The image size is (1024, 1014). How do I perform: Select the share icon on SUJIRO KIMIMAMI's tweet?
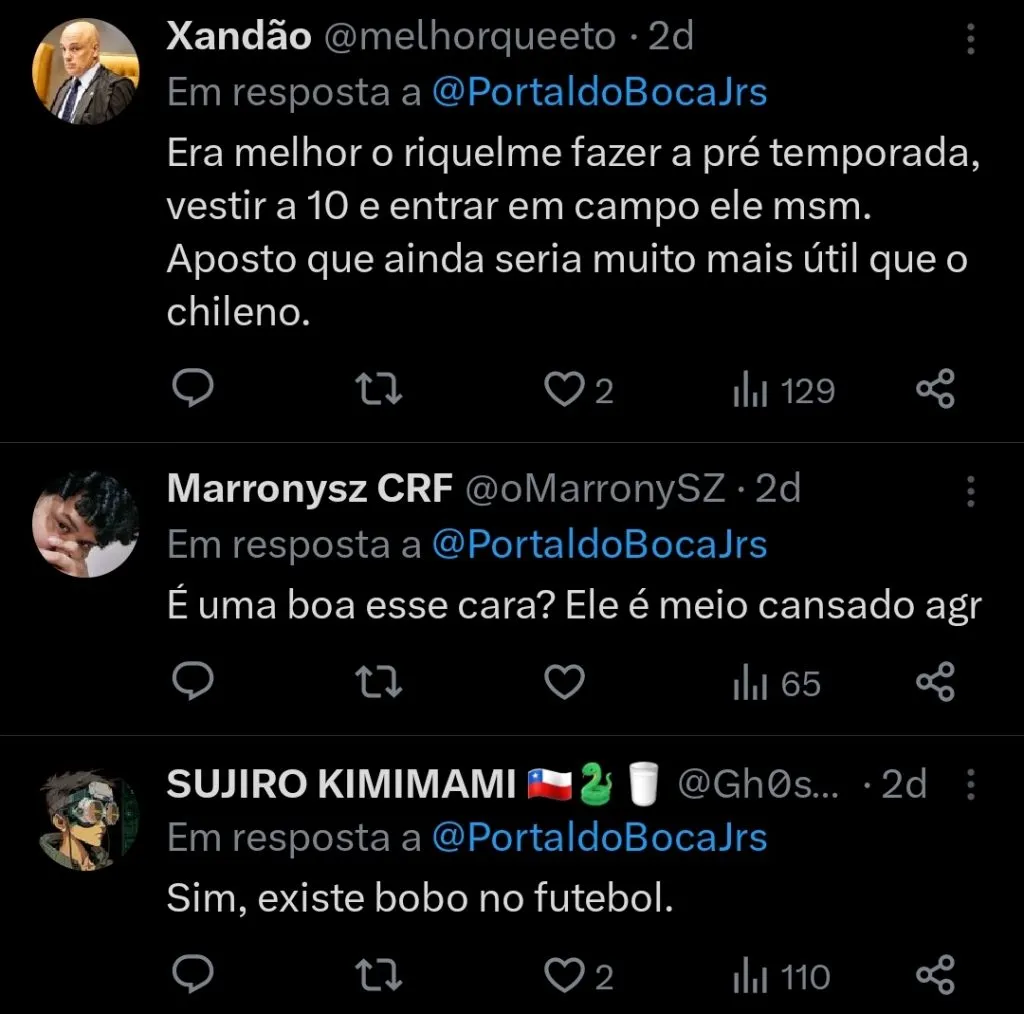pyautogui.click(x=936, y=975)
